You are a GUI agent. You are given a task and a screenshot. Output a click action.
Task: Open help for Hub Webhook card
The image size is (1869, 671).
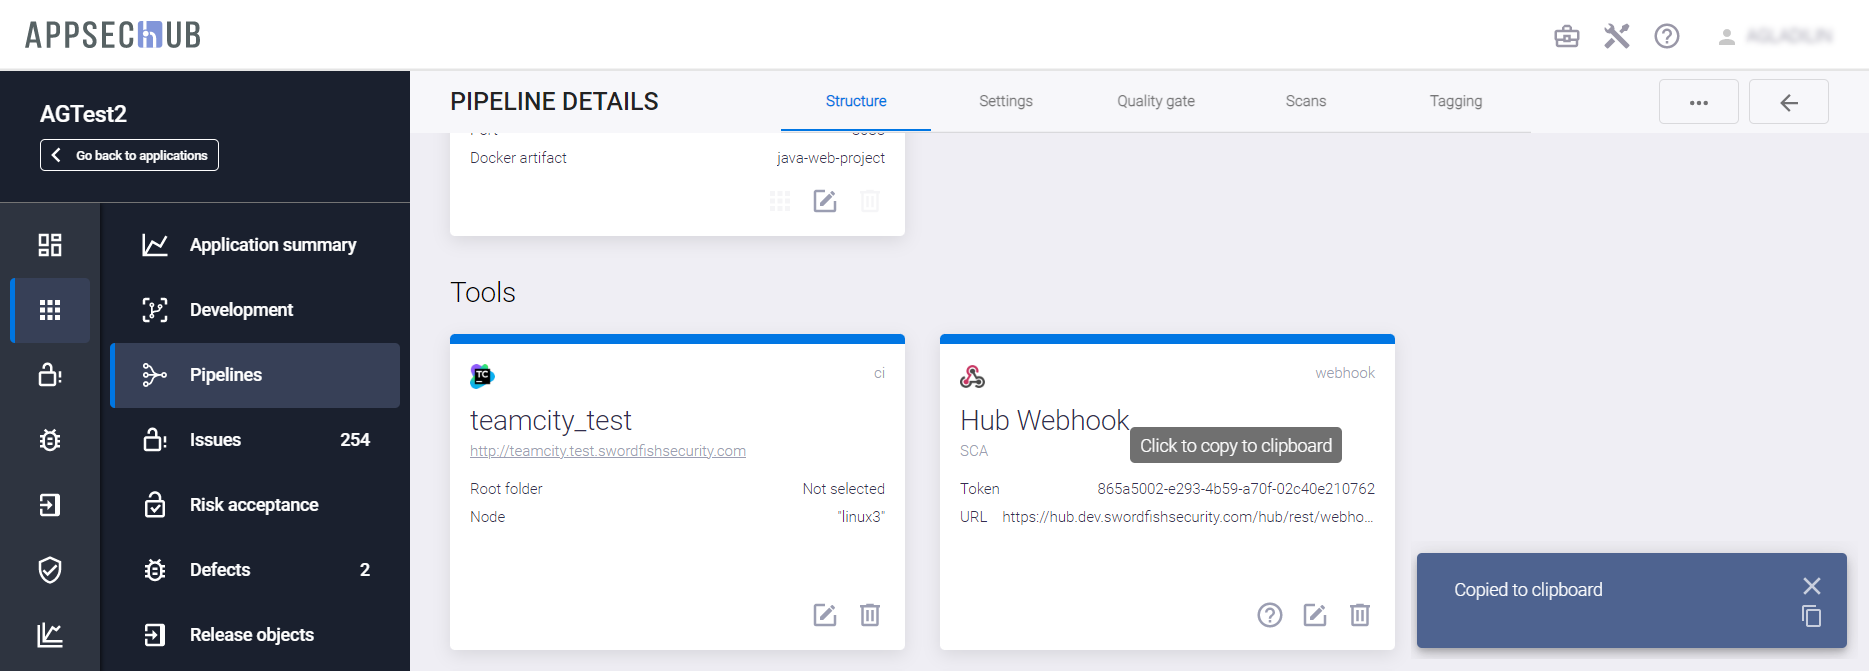(x=1269, y=615)
